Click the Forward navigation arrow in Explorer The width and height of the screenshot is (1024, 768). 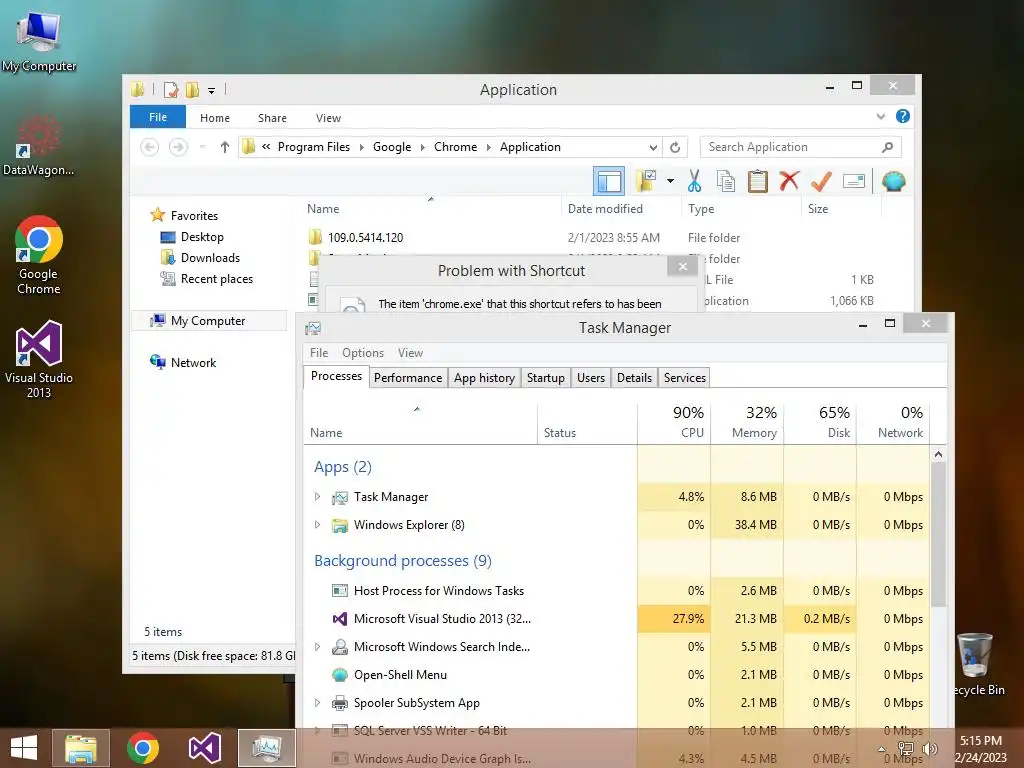tap(178, 147)
